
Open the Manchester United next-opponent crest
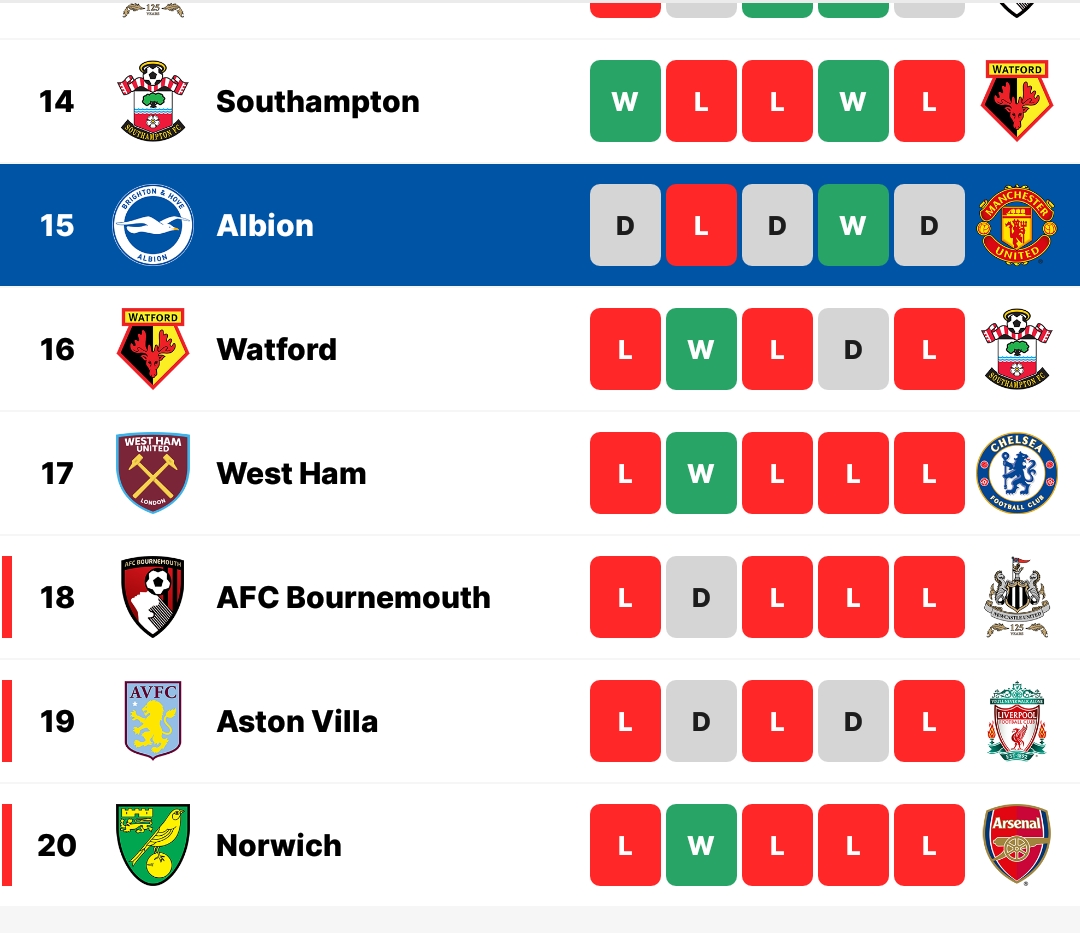click(x=1017, y=224)
